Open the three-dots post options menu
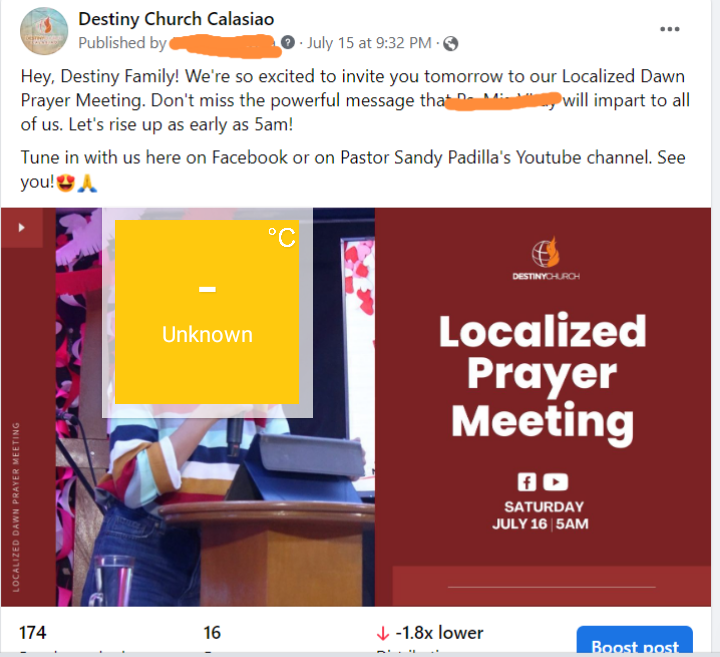720x657 pixels. coord(669,29)
